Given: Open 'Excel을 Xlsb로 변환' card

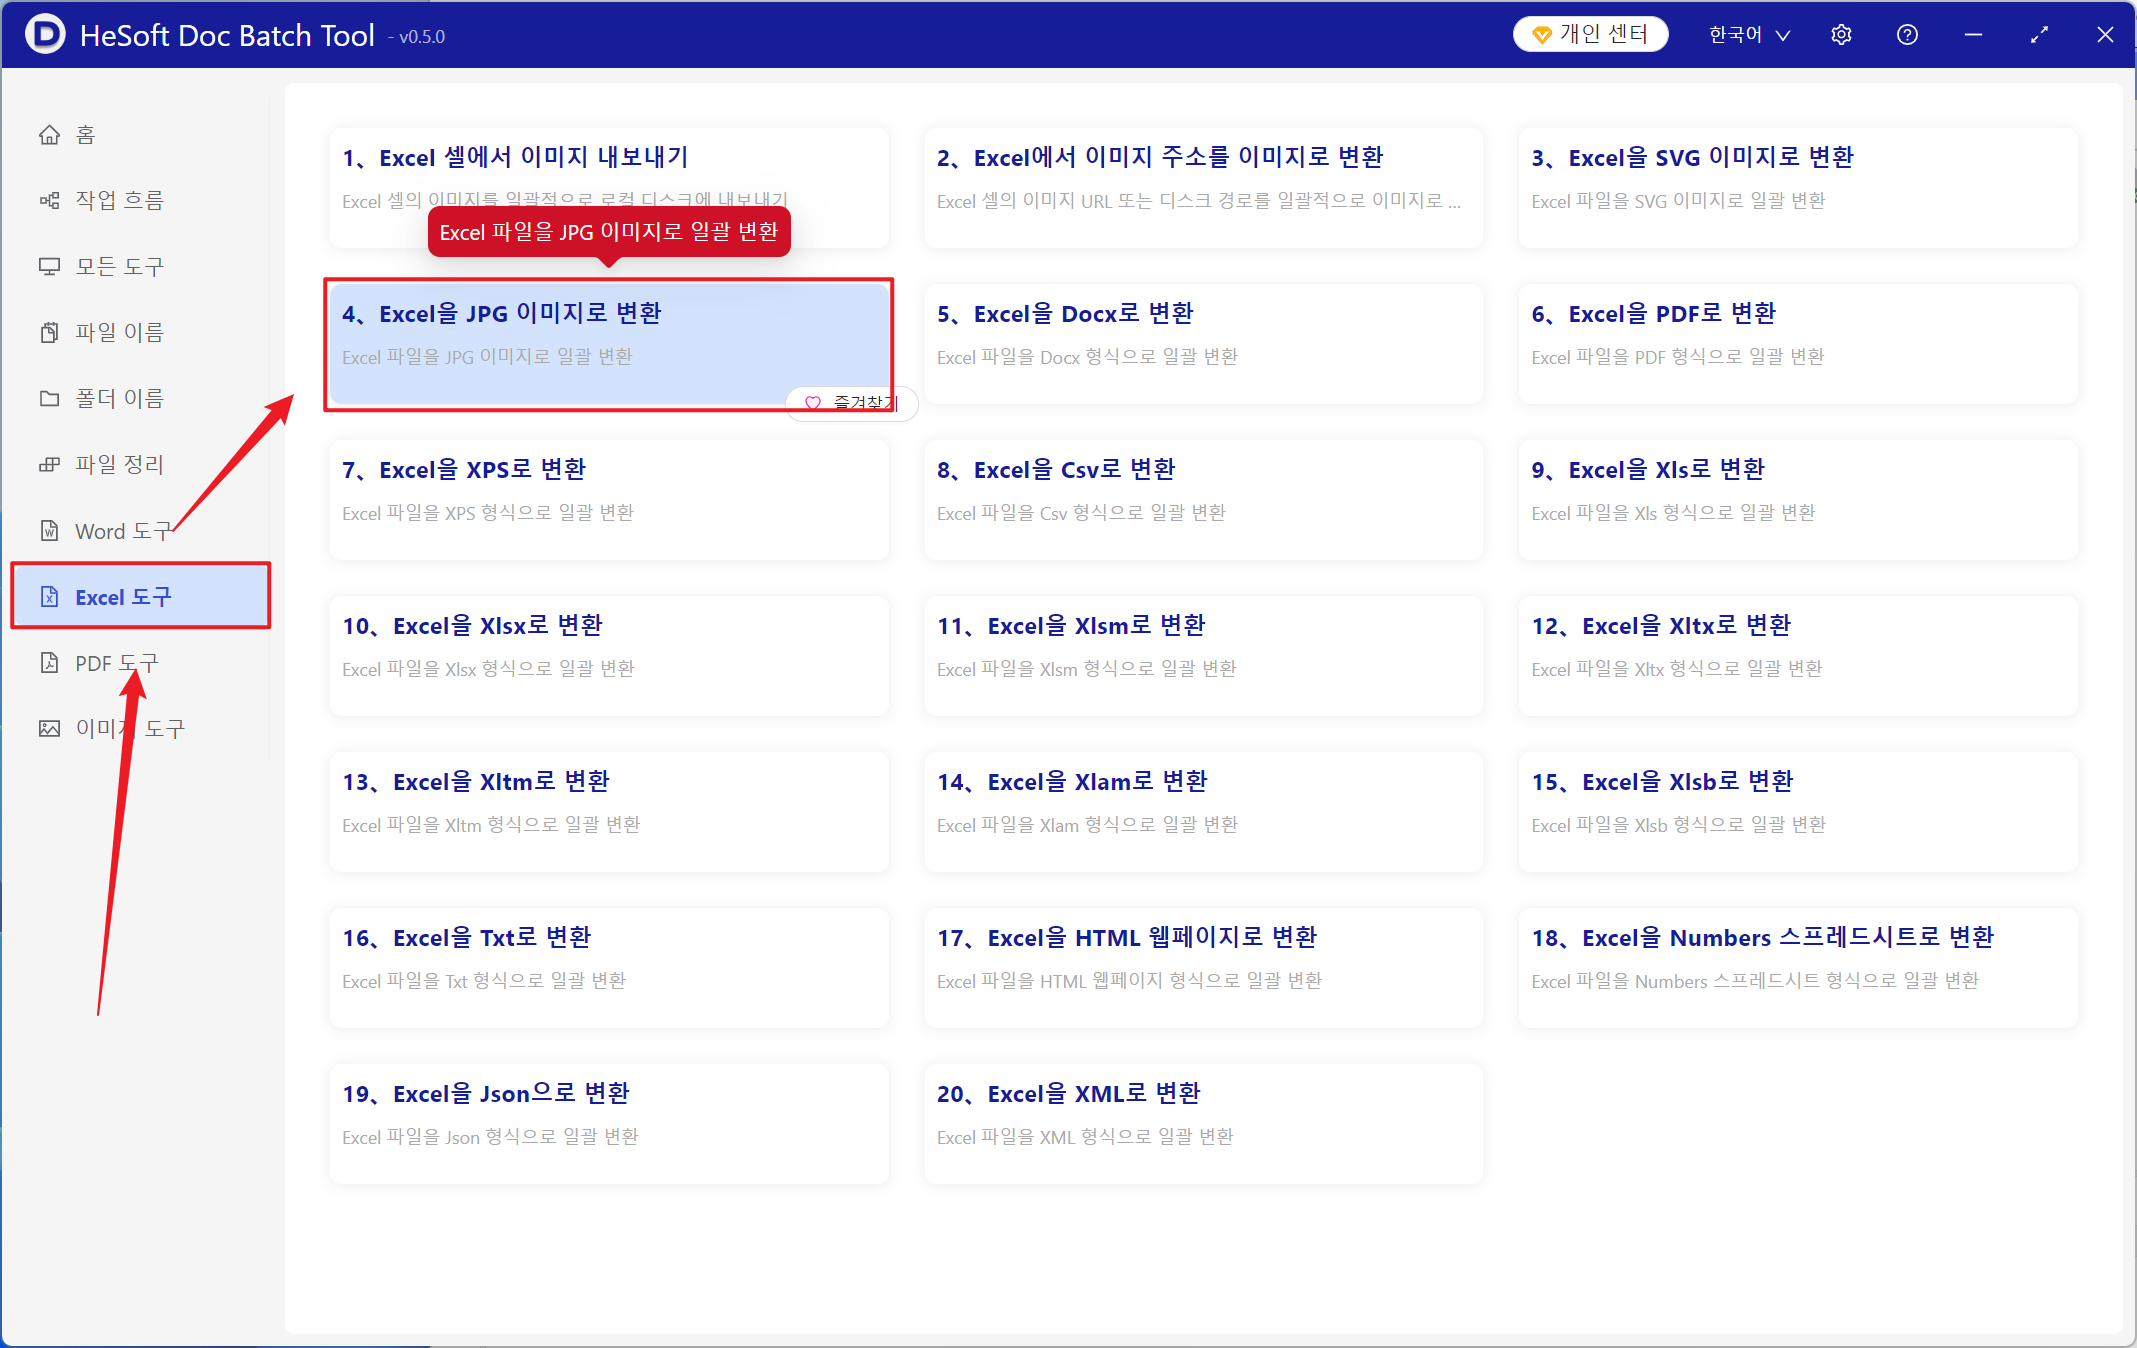Looking at the screenshot, I should pos(1798,812).
